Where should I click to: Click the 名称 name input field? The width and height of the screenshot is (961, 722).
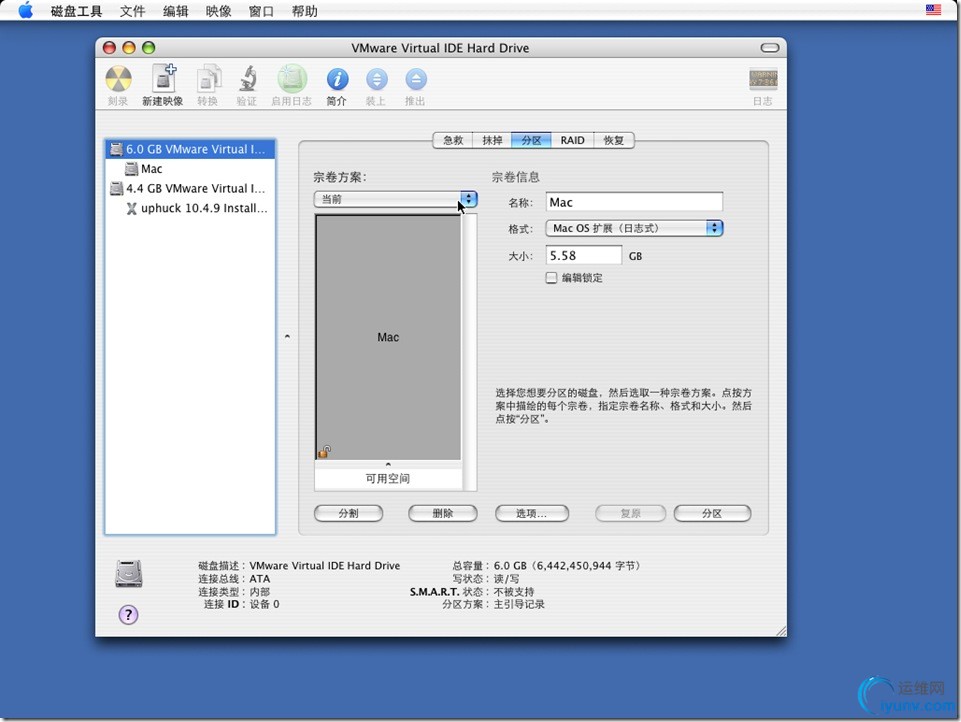click(x=634, y=202)
